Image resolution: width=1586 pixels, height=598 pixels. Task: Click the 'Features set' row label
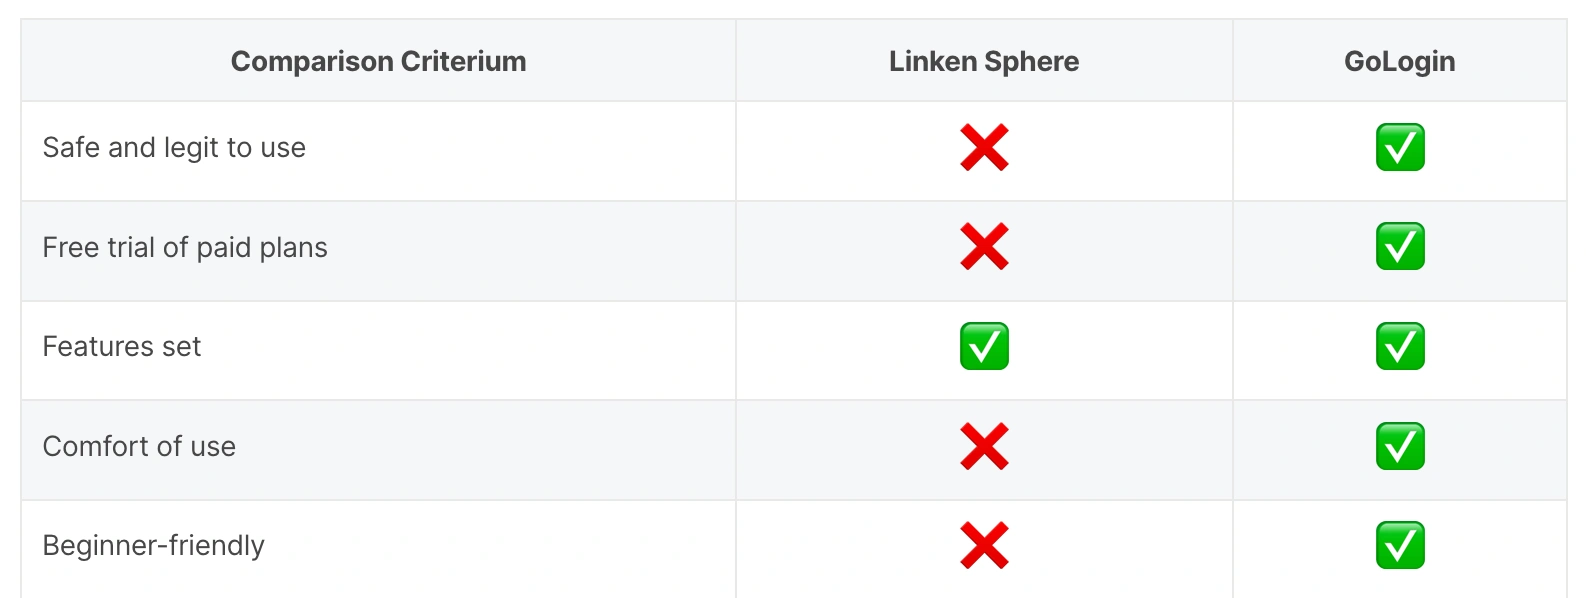click(x=122, y=347)
